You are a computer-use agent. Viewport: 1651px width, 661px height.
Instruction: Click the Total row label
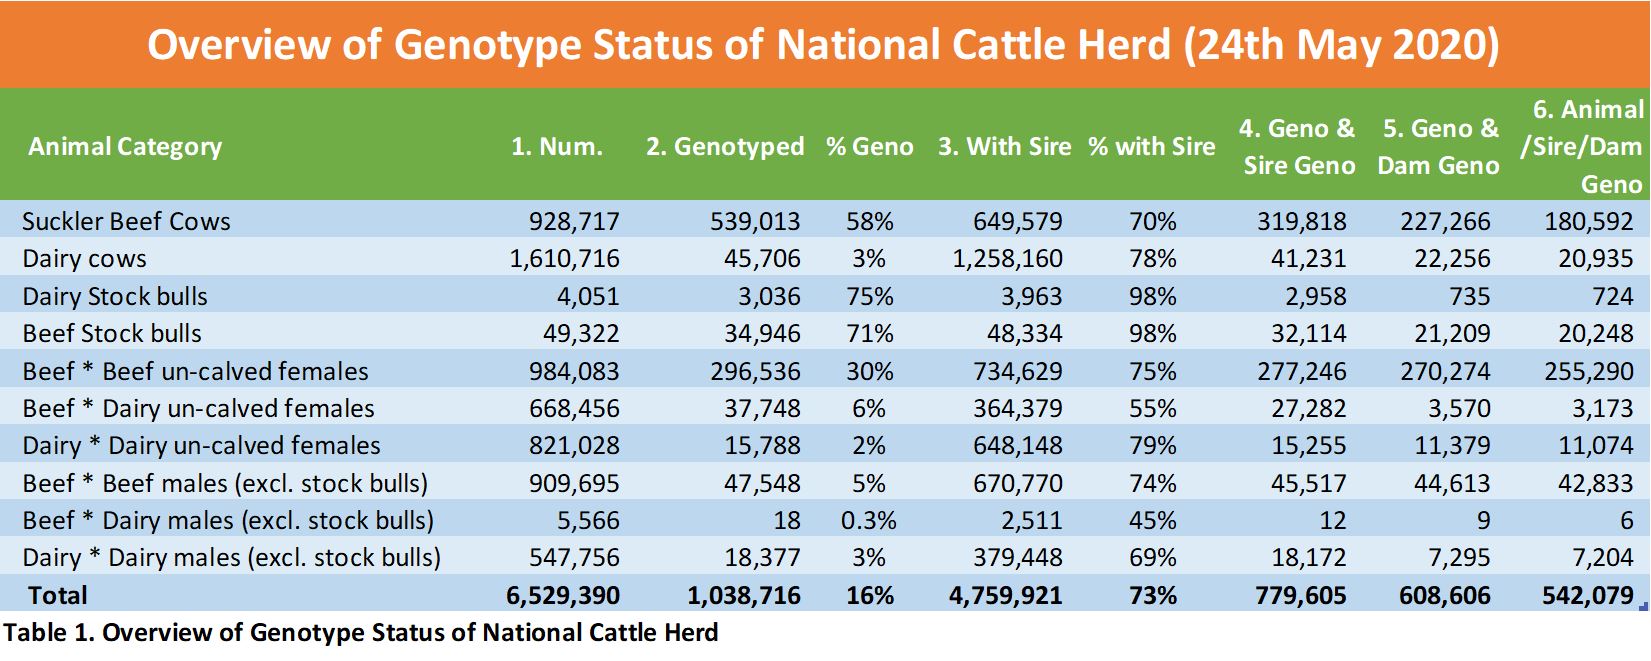(58, 595)
